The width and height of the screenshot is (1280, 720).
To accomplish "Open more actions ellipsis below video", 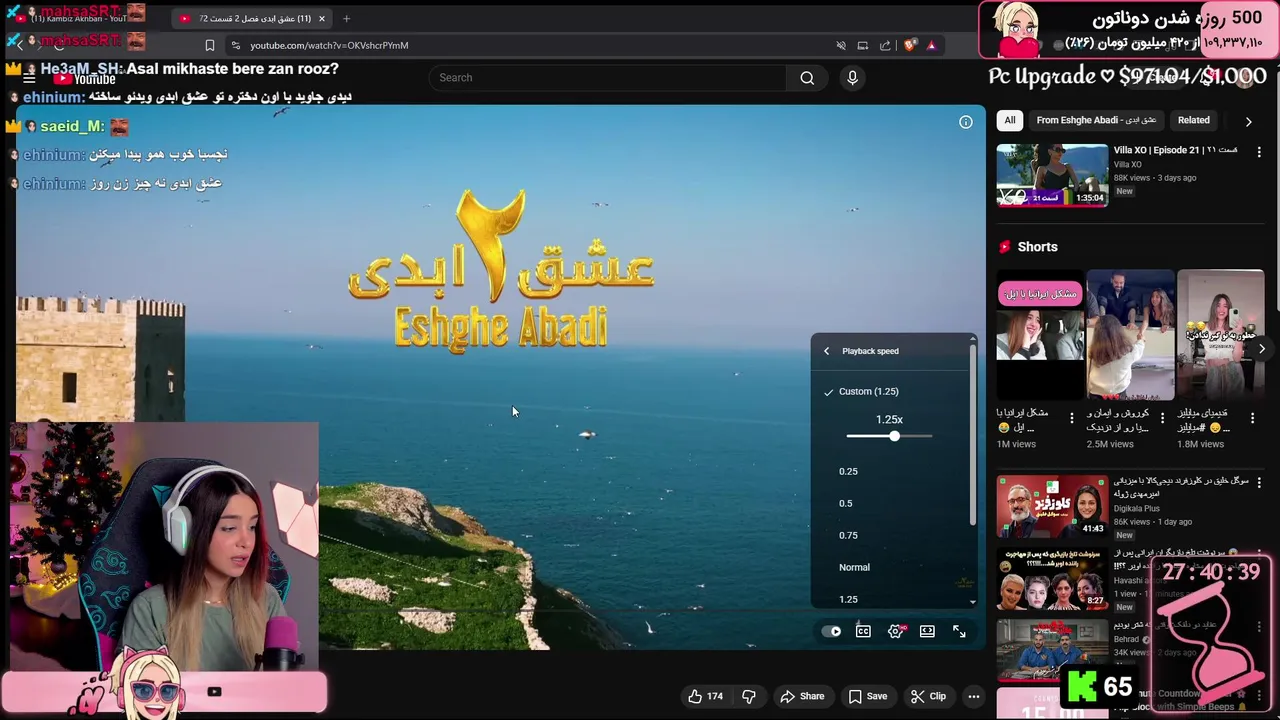I will (x=973, y=696).
